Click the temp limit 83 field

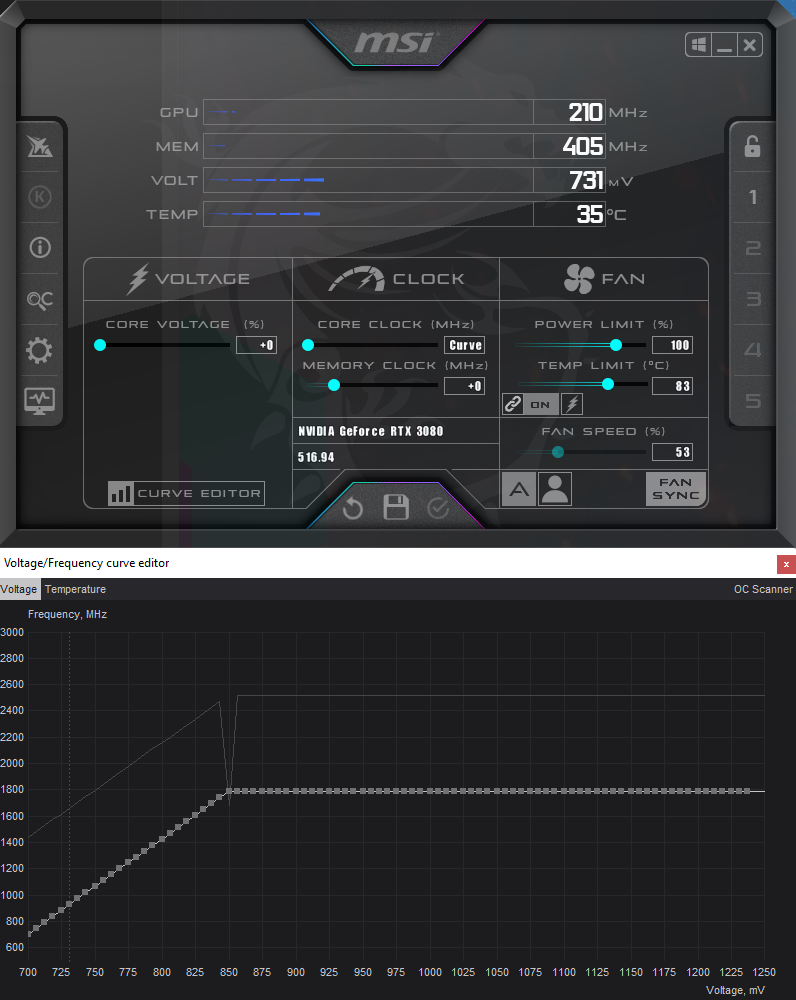[x=672, y=386]
